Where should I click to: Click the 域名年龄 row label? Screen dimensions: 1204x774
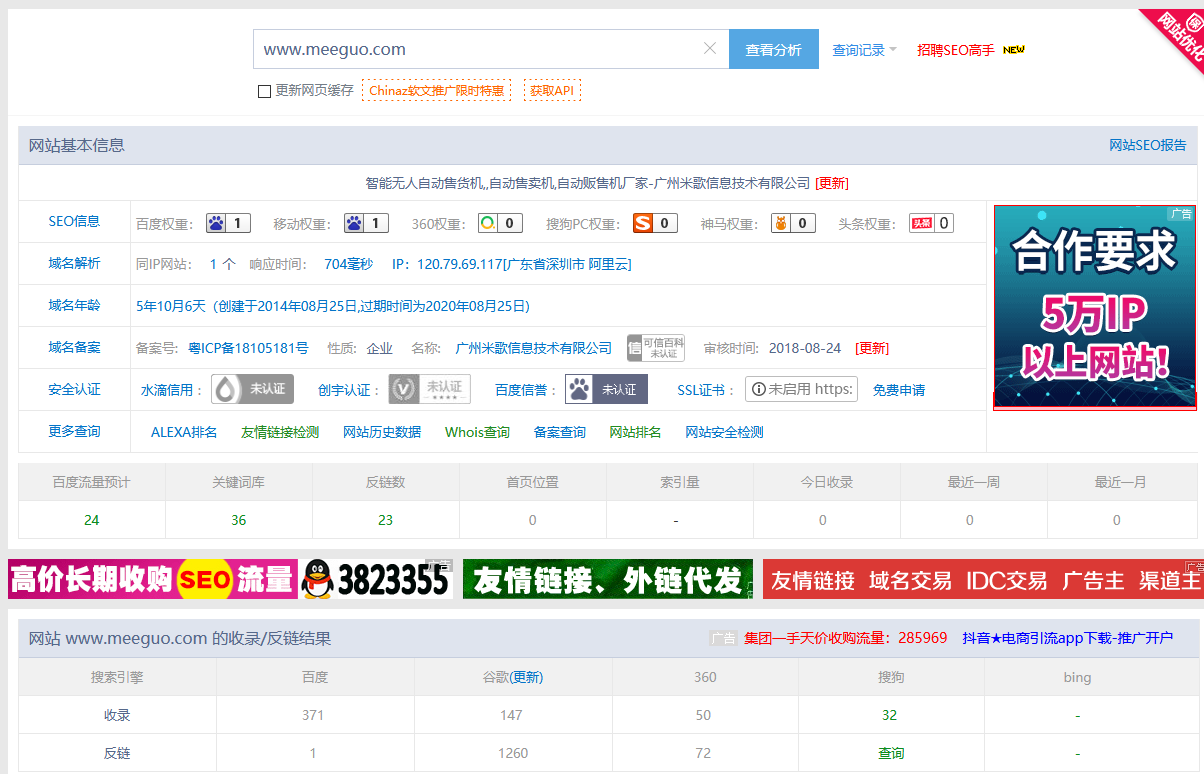pos(75,305)
